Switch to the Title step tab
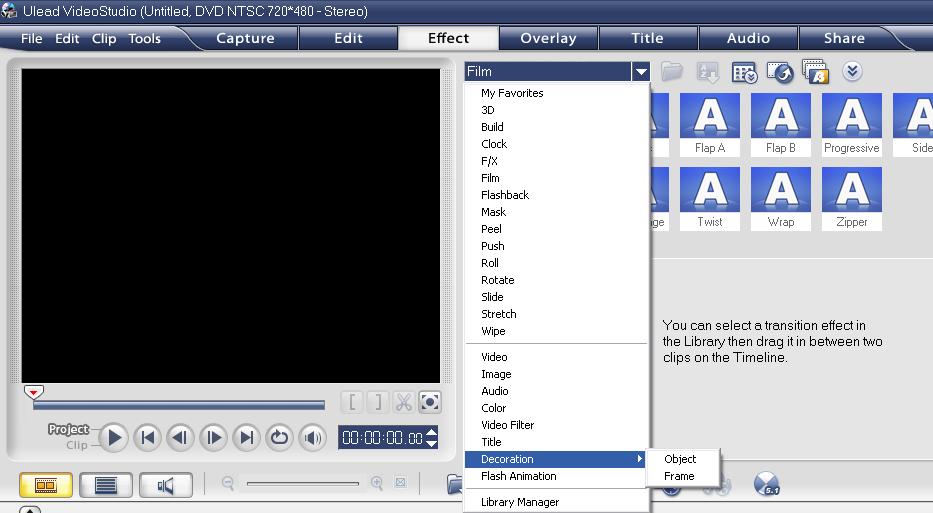The height and width of the screenshot is (513, 933). coord(647,38)
